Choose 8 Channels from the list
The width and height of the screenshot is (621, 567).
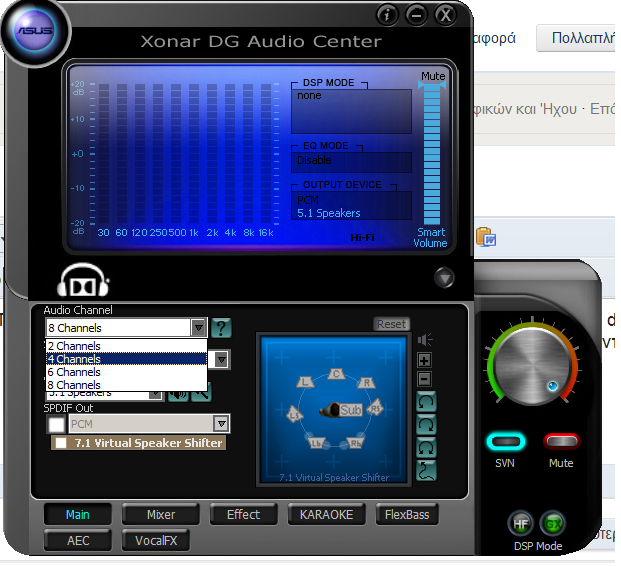[x=126, y=385]
